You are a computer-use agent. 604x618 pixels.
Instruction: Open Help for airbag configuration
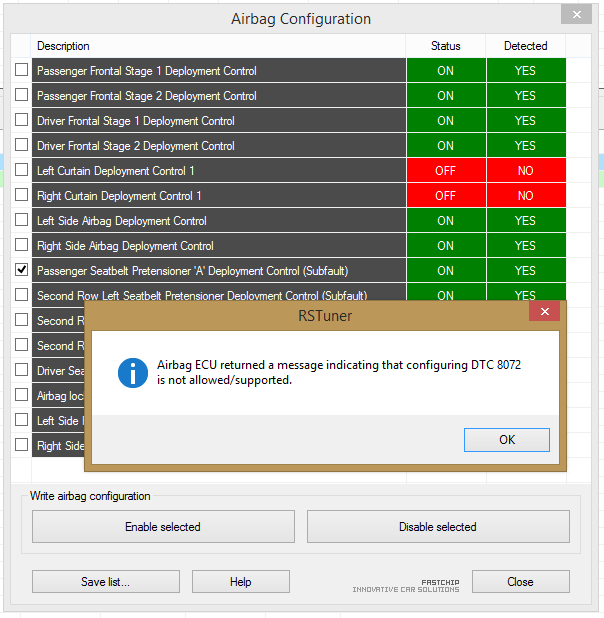click(240, 582)
